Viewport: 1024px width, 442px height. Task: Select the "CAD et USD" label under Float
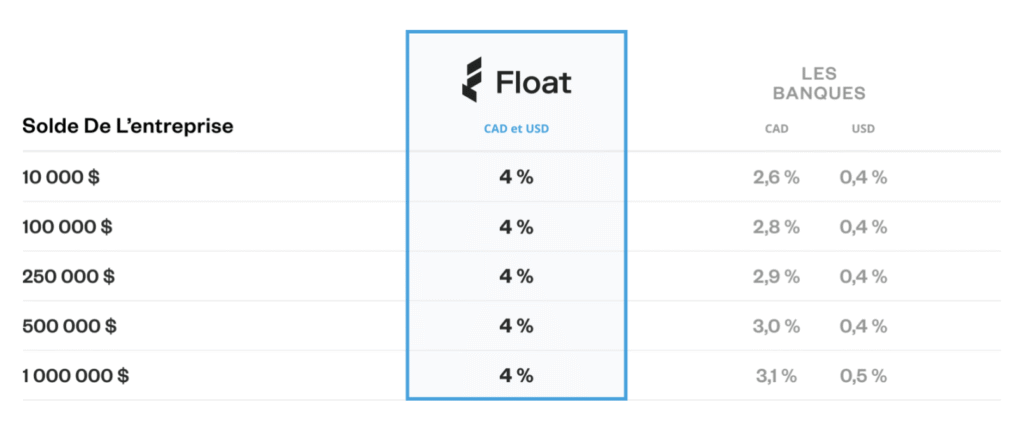[516, 129]
